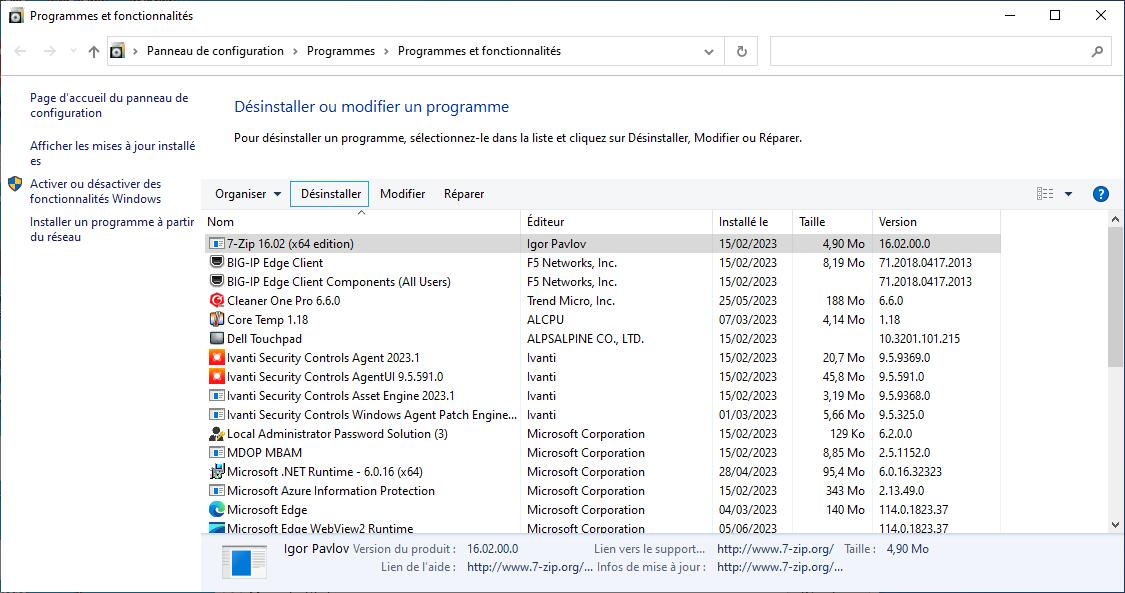The height and width of the screenshot is (593, 1125).
Task: Click the Local Administrator Password Solution icon
Action: (217, 434)
